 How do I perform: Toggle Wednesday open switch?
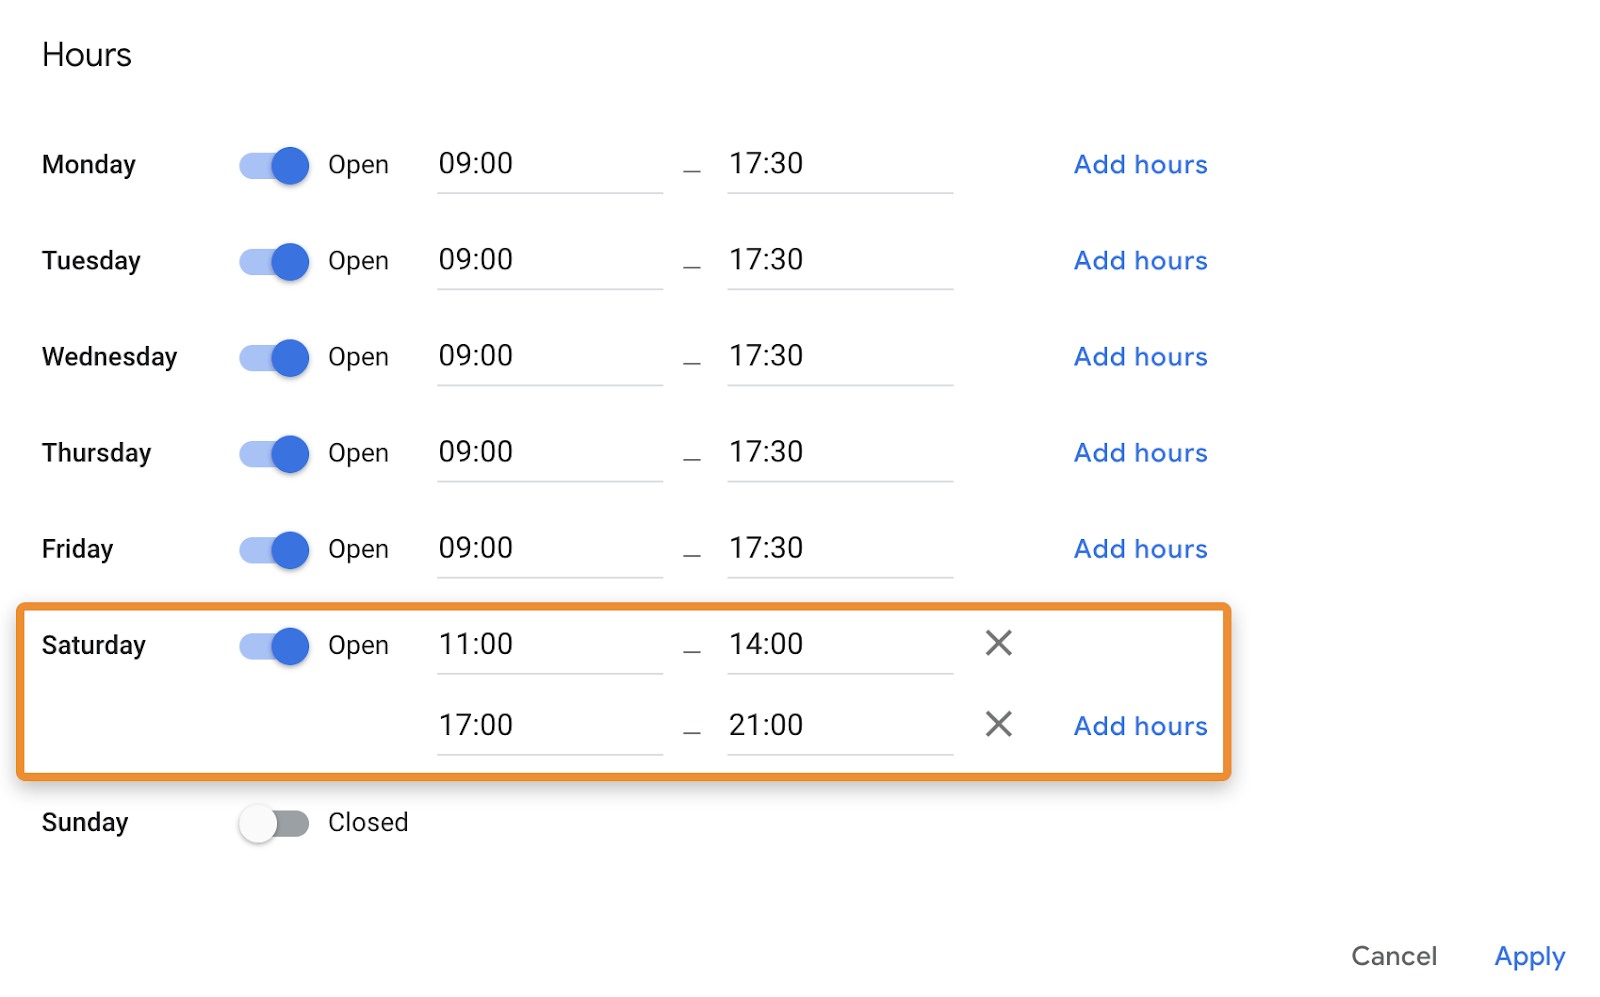click(x=274, y=357)
